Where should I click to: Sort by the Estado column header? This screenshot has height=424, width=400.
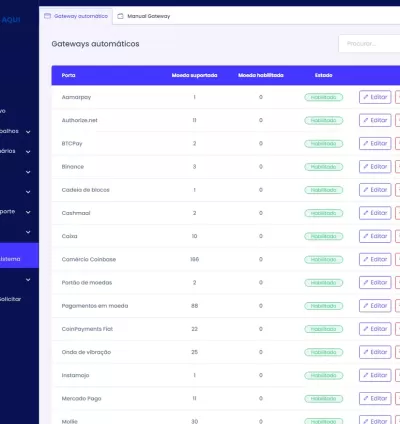coord(324,75)
